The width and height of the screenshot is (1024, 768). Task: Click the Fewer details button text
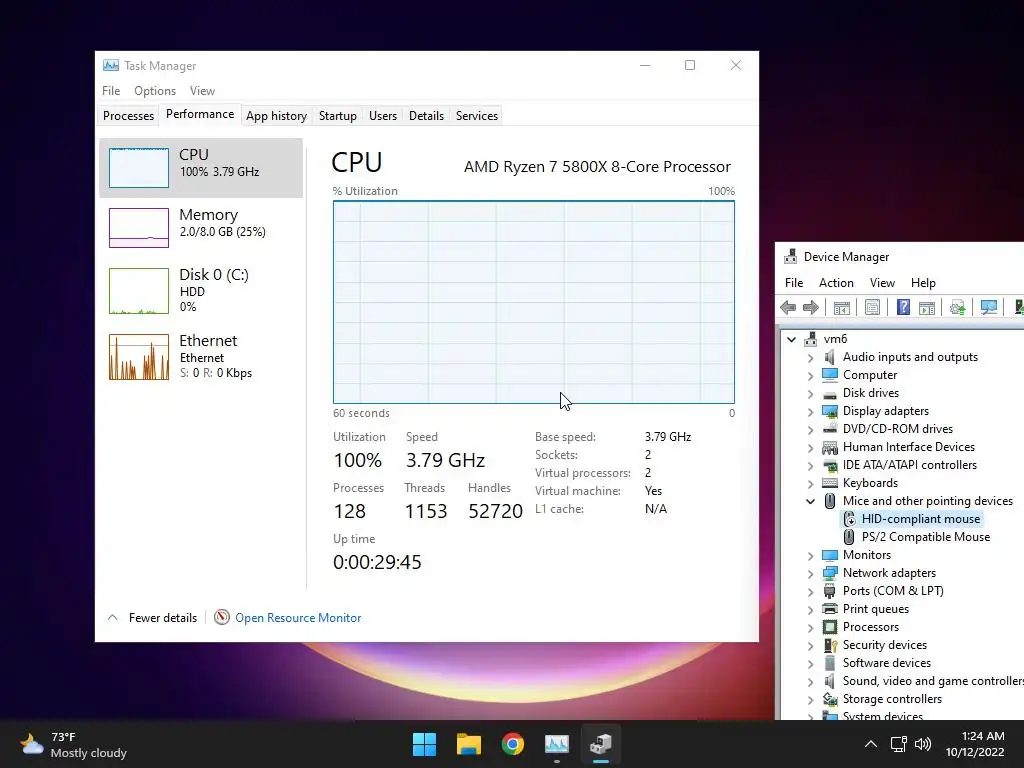tap(163, 618)
